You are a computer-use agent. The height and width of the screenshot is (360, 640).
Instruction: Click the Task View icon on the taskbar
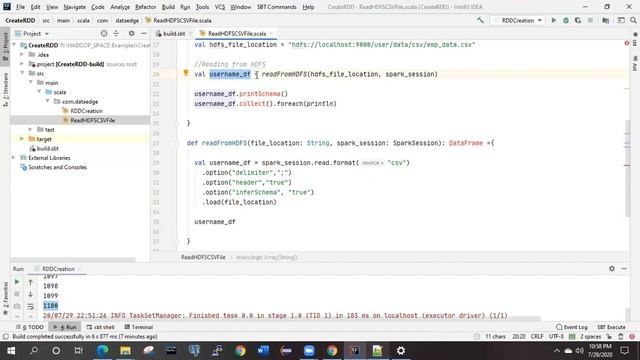click(78, 351)
